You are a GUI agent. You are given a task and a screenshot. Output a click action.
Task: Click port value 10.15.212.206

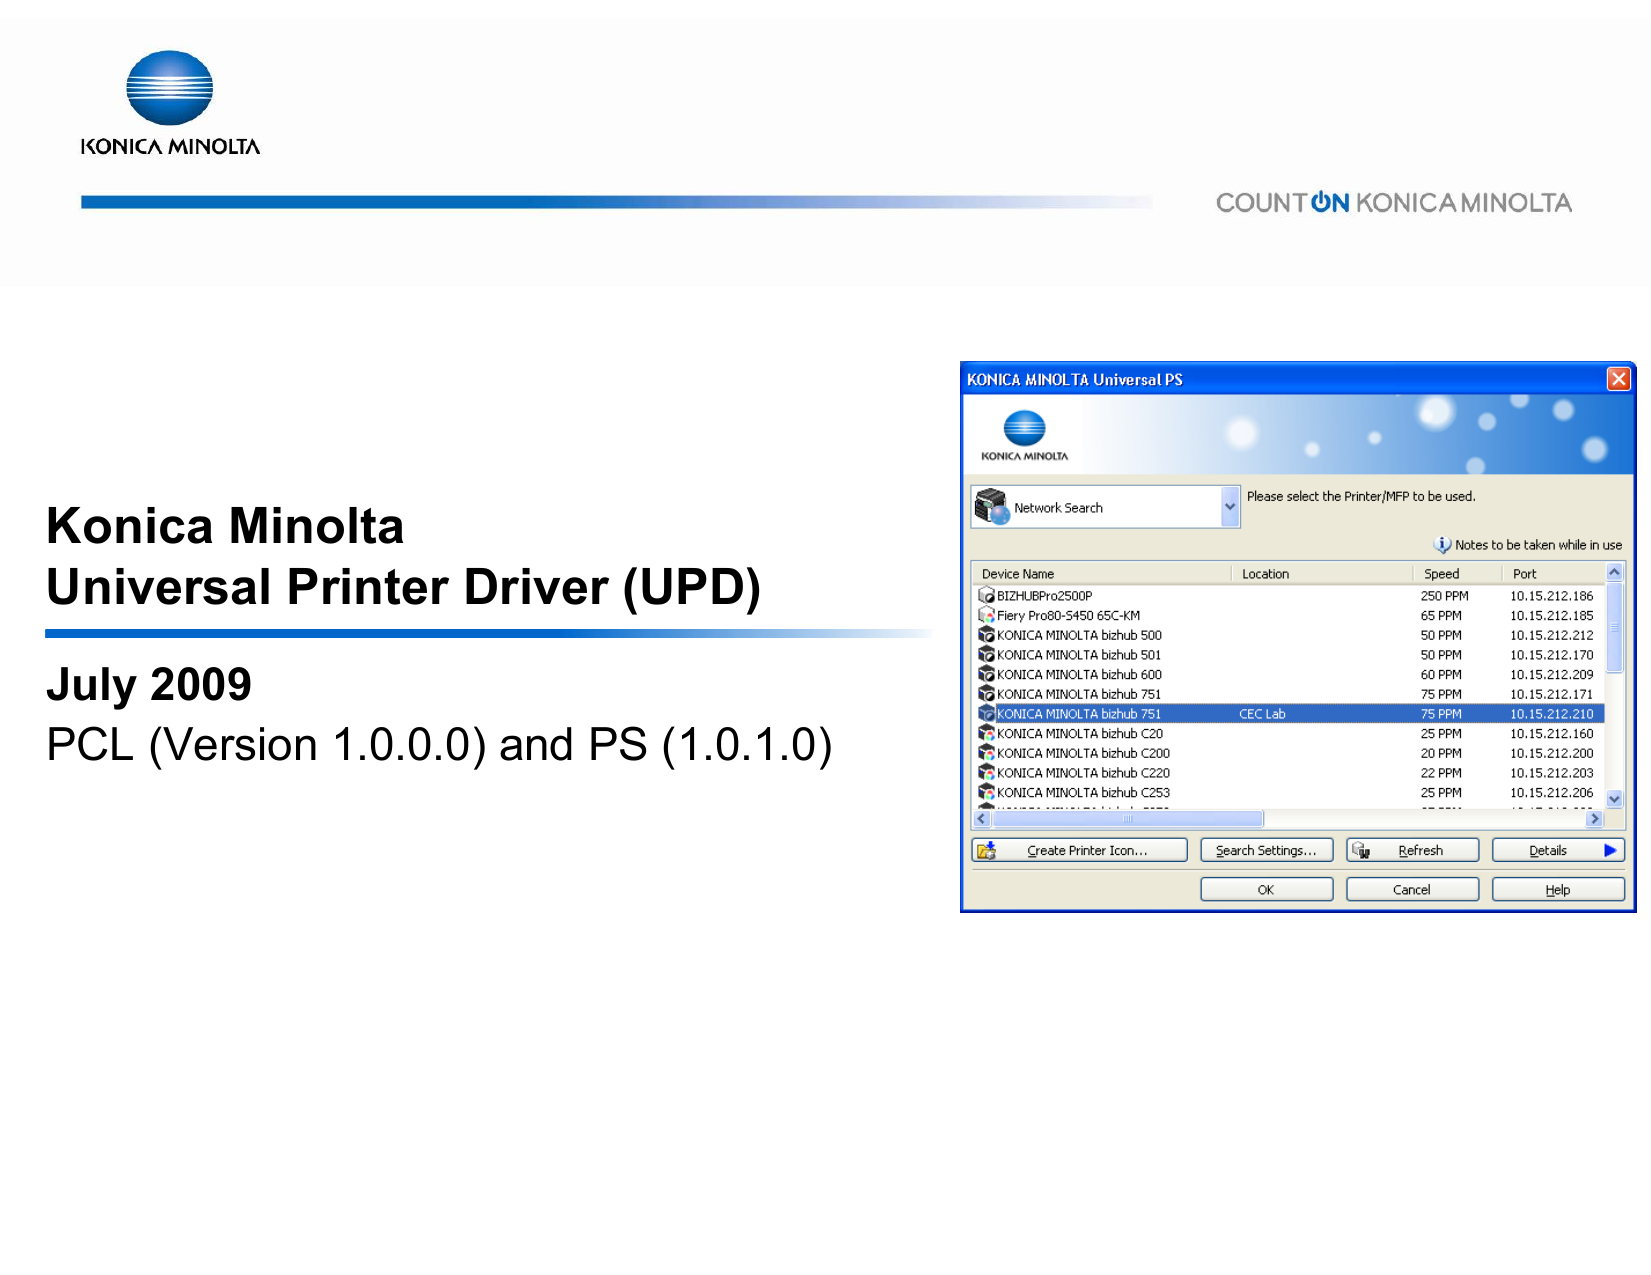1552,793
